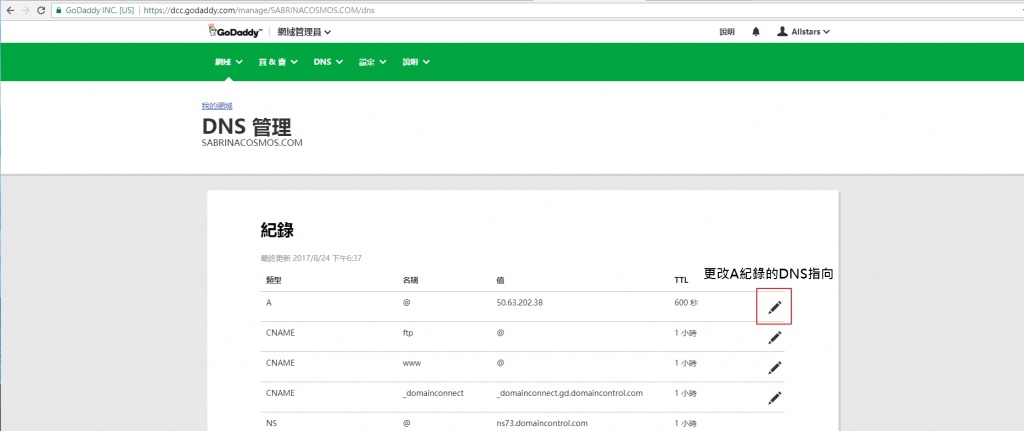Click the 我的網域 breadcrumb link
This screenshot has width=1024, height=431.
pyautogui.click(x=216, y=105)
